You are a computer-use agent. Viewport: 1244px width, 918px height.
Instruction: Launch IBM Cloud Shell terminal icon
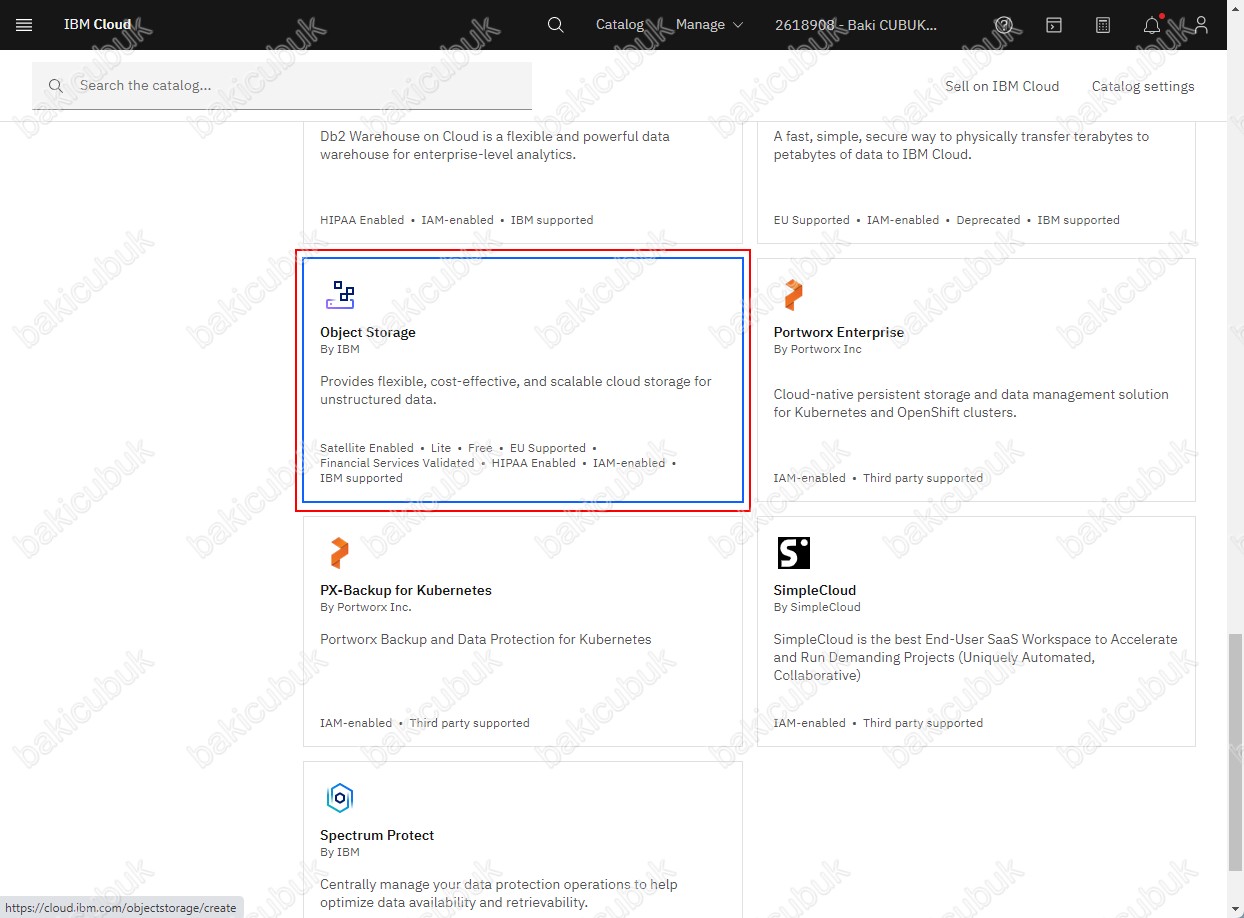coord(1054,25)
